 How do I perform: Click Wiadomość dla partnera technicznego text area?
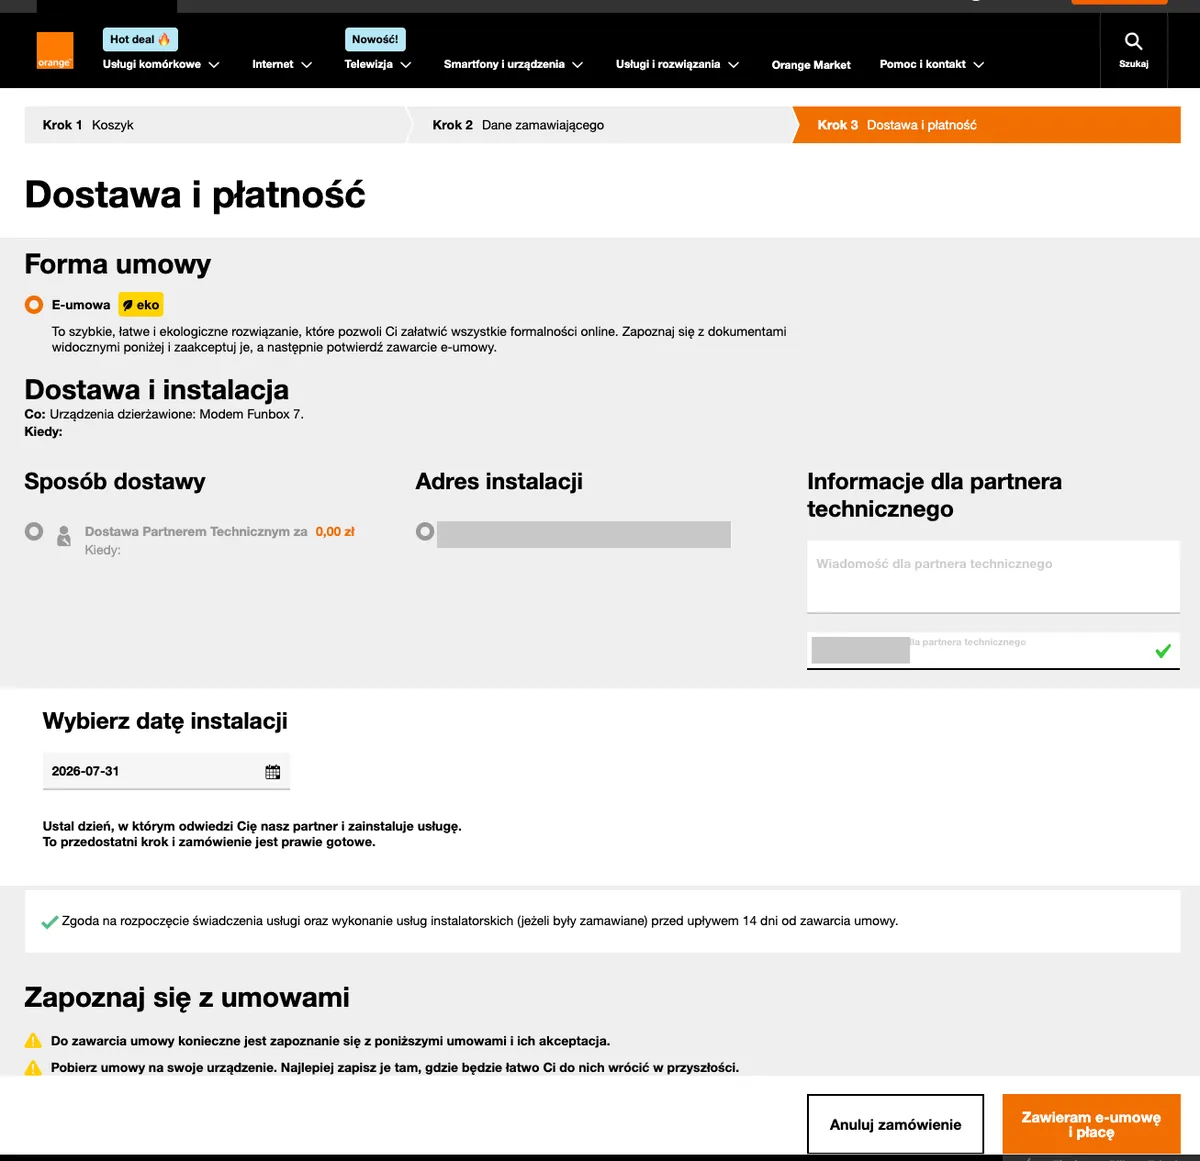pyautogui.click(x=993, y=577)
